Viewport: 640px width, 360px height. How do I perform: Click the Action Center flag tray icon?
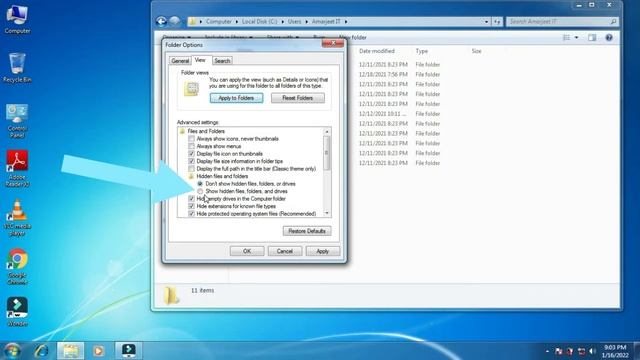559,351
